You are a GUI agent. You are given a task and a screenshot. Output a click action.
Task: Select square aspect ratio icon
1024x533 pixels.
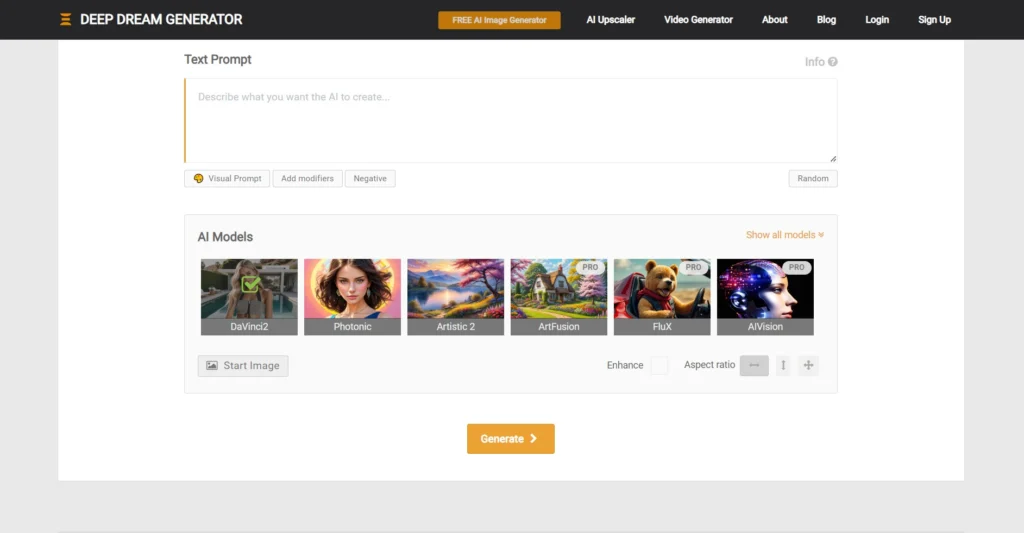point(808,365)
